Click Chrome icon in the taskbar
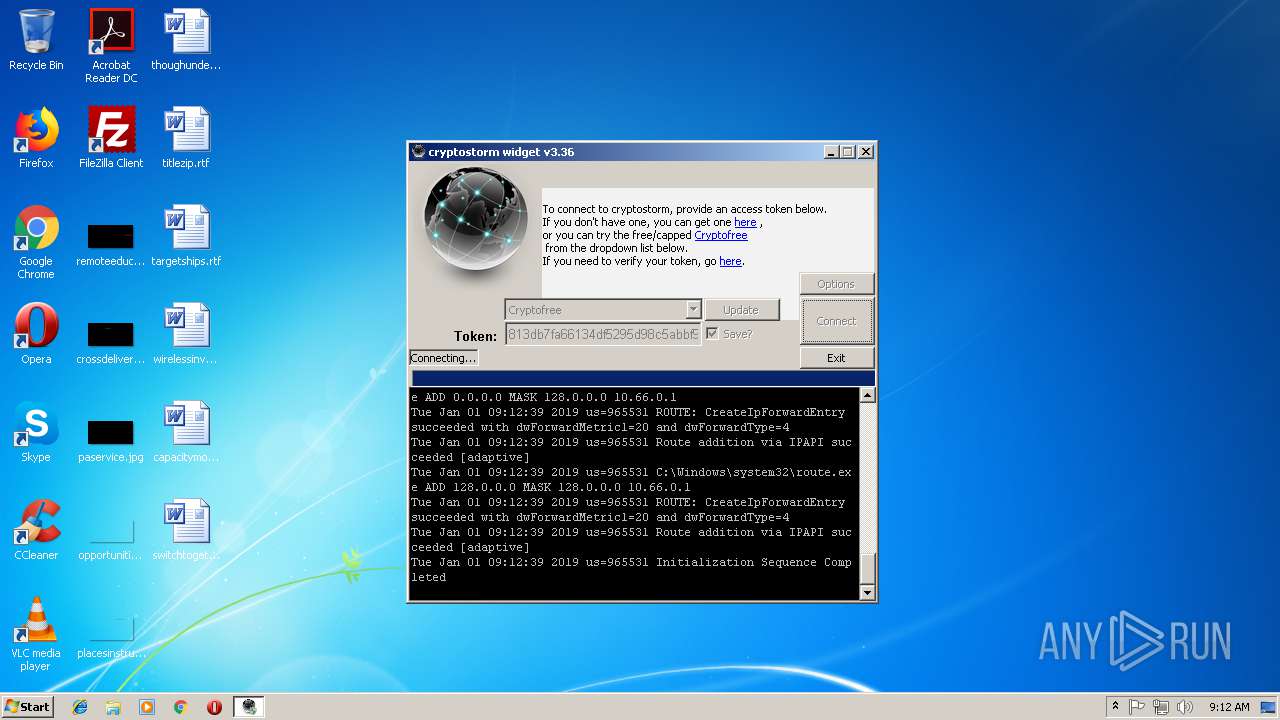 181,707
